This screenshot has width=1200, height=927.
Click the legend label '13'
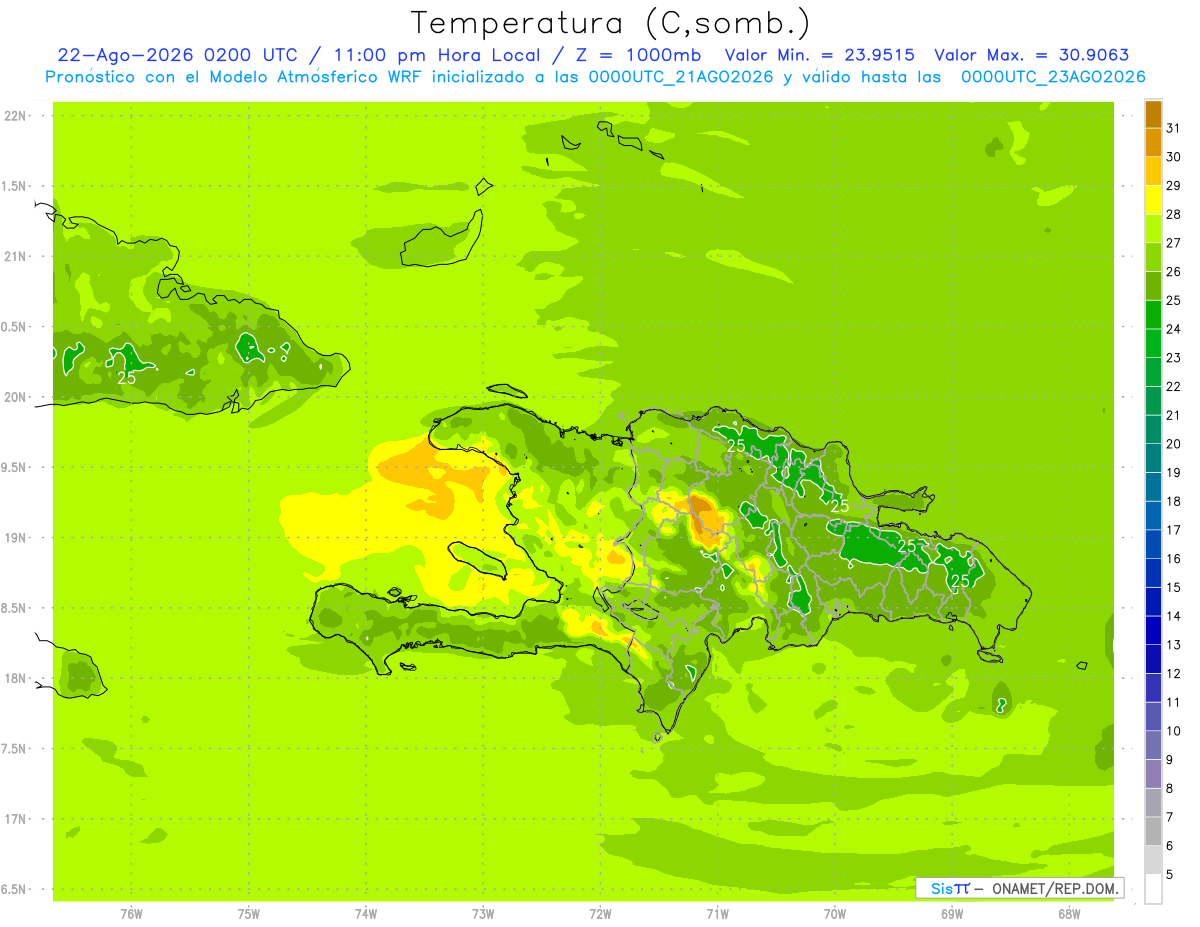point(1174,645)
